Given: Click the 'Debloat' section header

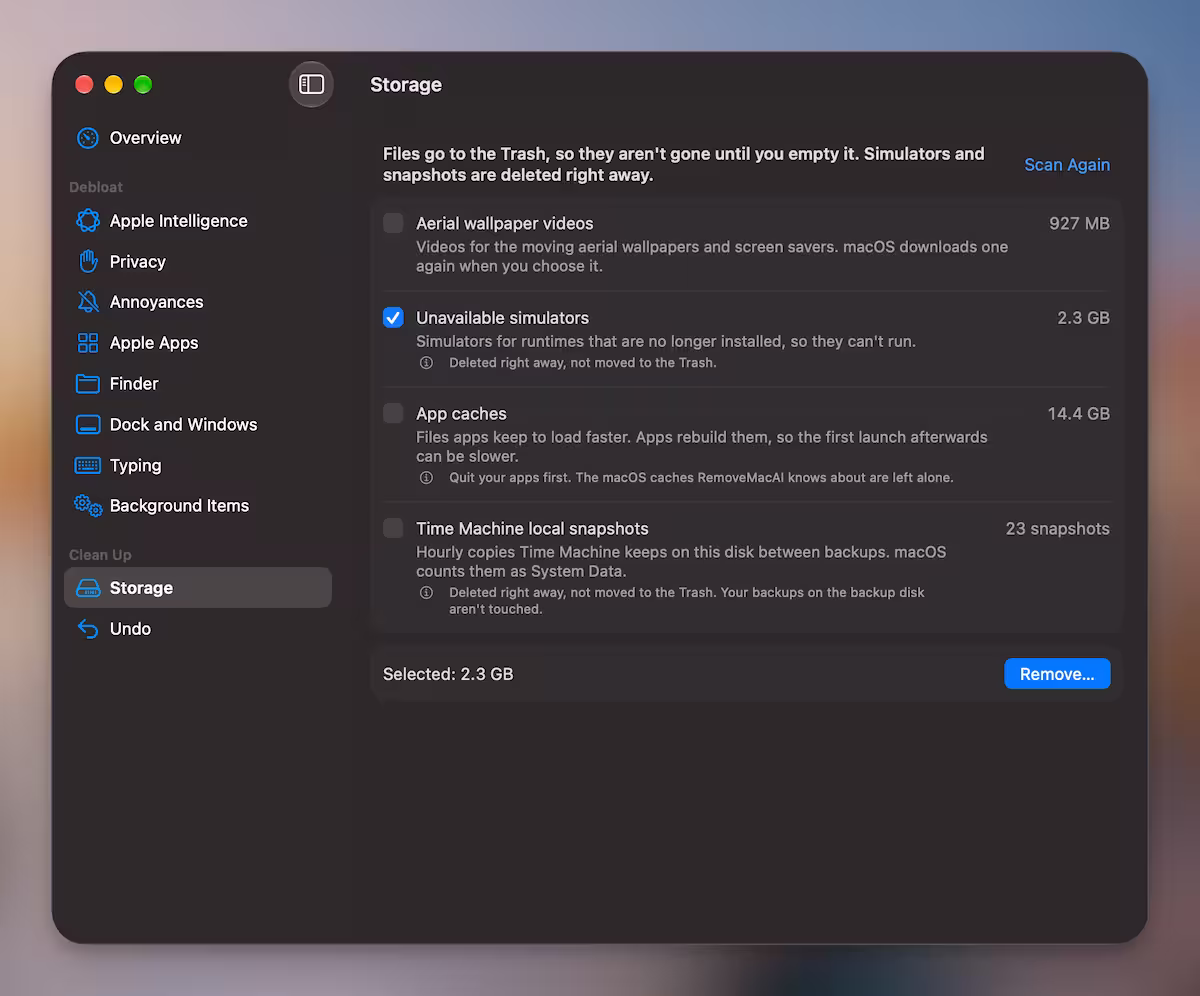Looking at the screenshot, I should 96,187.
